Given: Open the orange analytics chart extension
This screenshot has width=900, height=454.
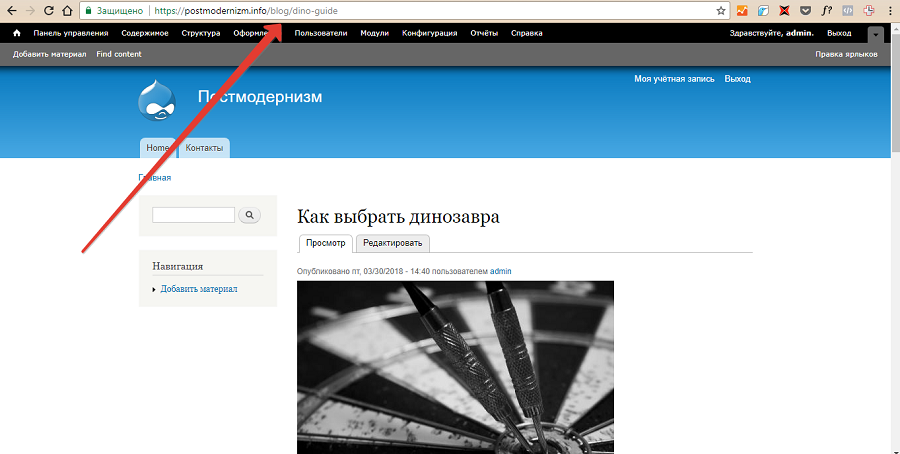Looking at the screenshot, I should click(x=743, y=10).
